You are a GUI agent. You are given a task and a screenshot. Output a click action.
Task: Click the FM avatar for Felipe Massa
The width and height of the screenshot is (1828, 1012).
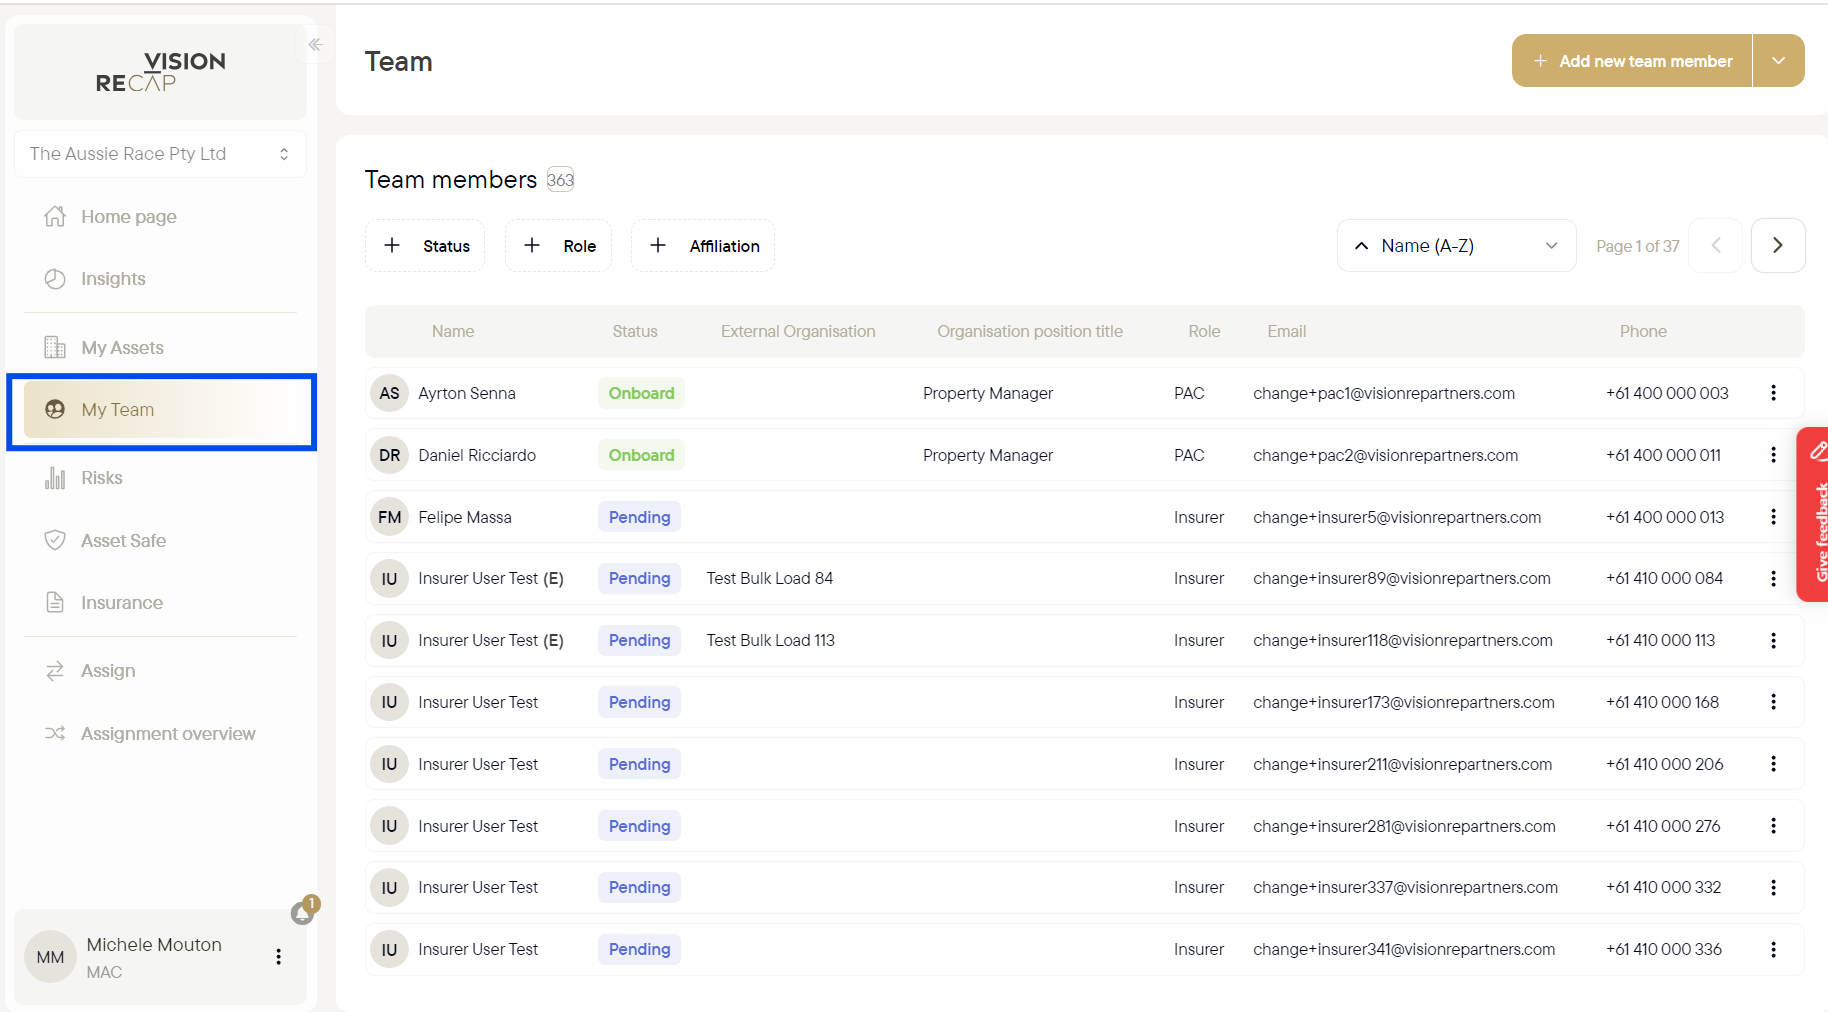389,517
